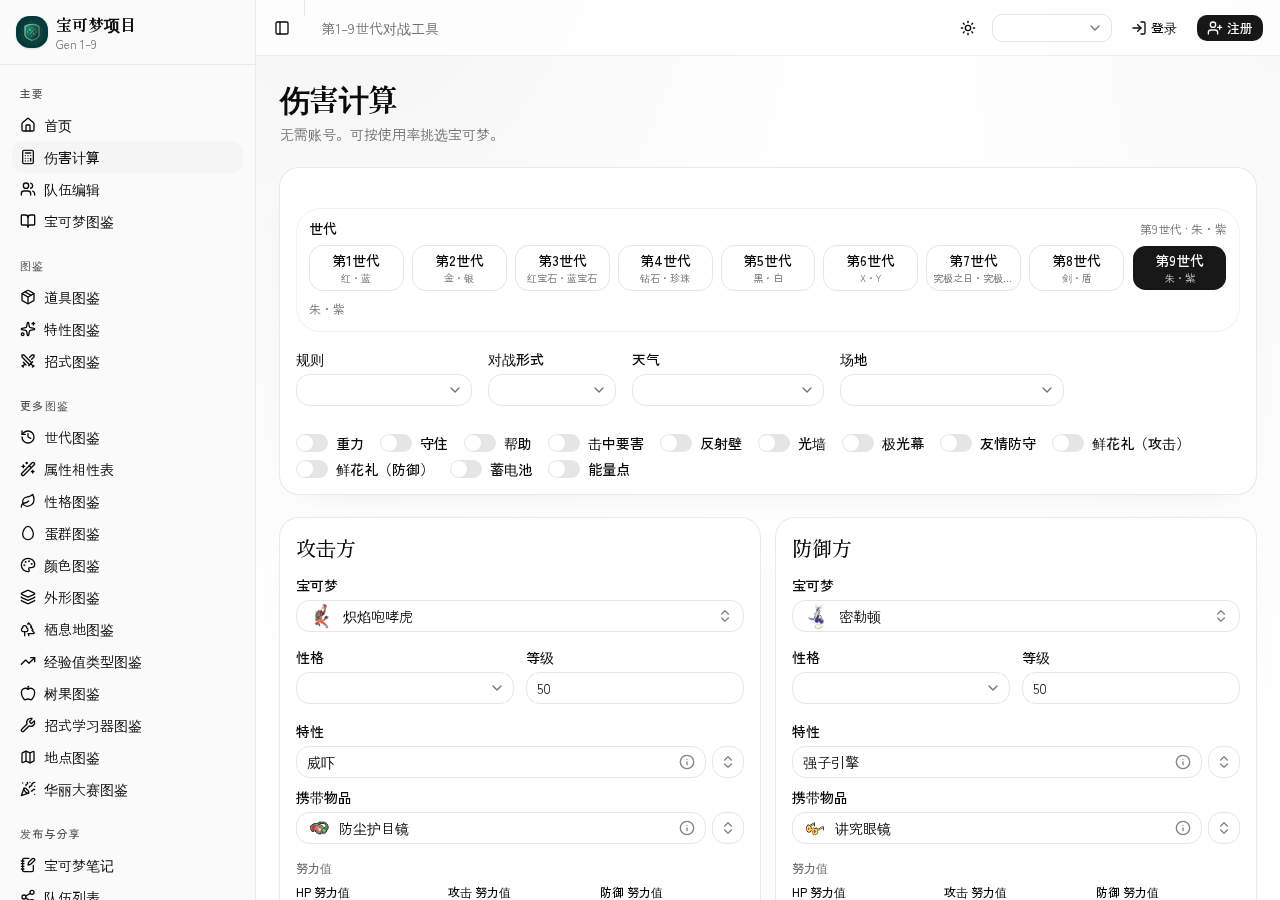Viewport: 1280px width, 900px height.
Task: Enable the 蓄电池 toggle
Action: coord(466,469)
